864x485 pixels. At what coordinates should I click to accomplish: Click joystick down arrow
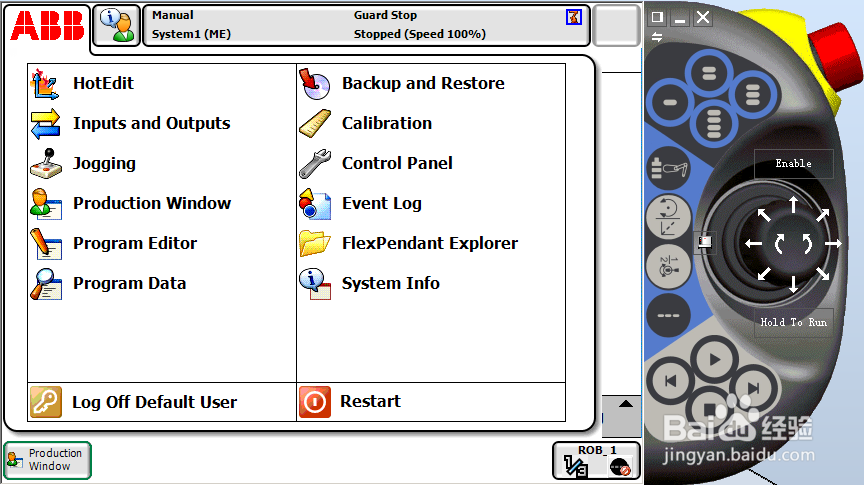(793, 283)
